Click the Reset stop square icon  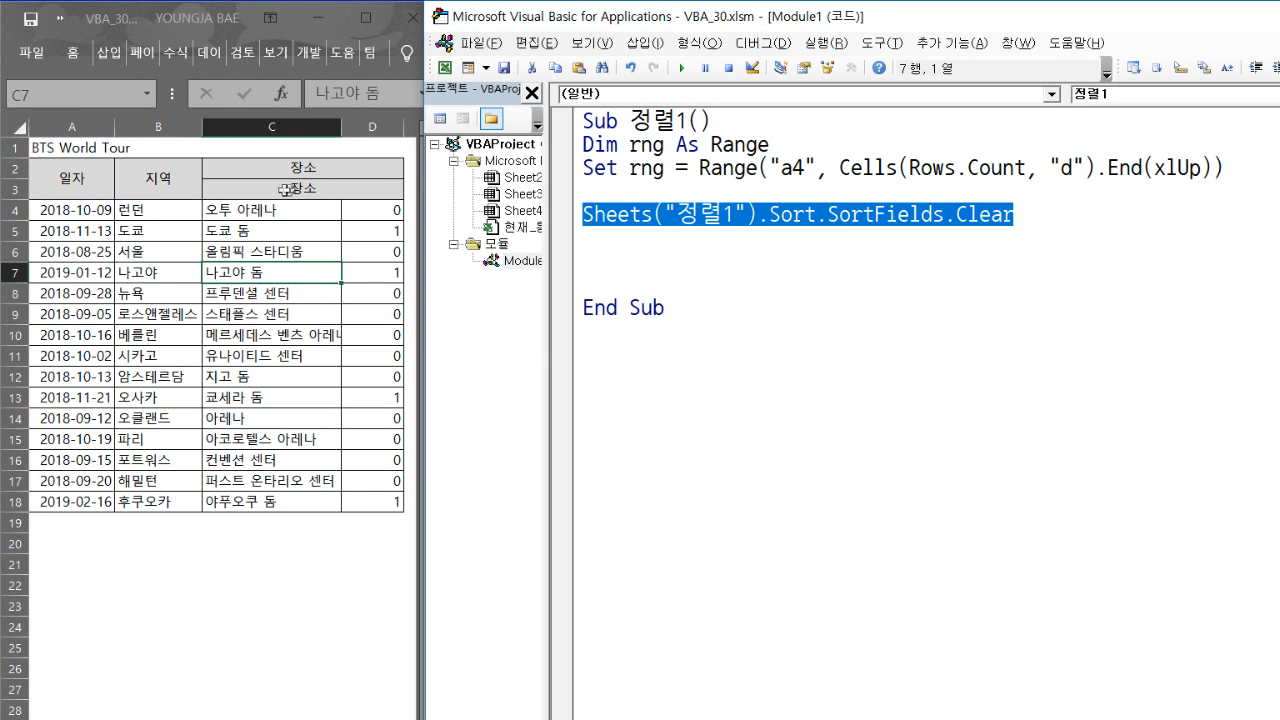729,68
